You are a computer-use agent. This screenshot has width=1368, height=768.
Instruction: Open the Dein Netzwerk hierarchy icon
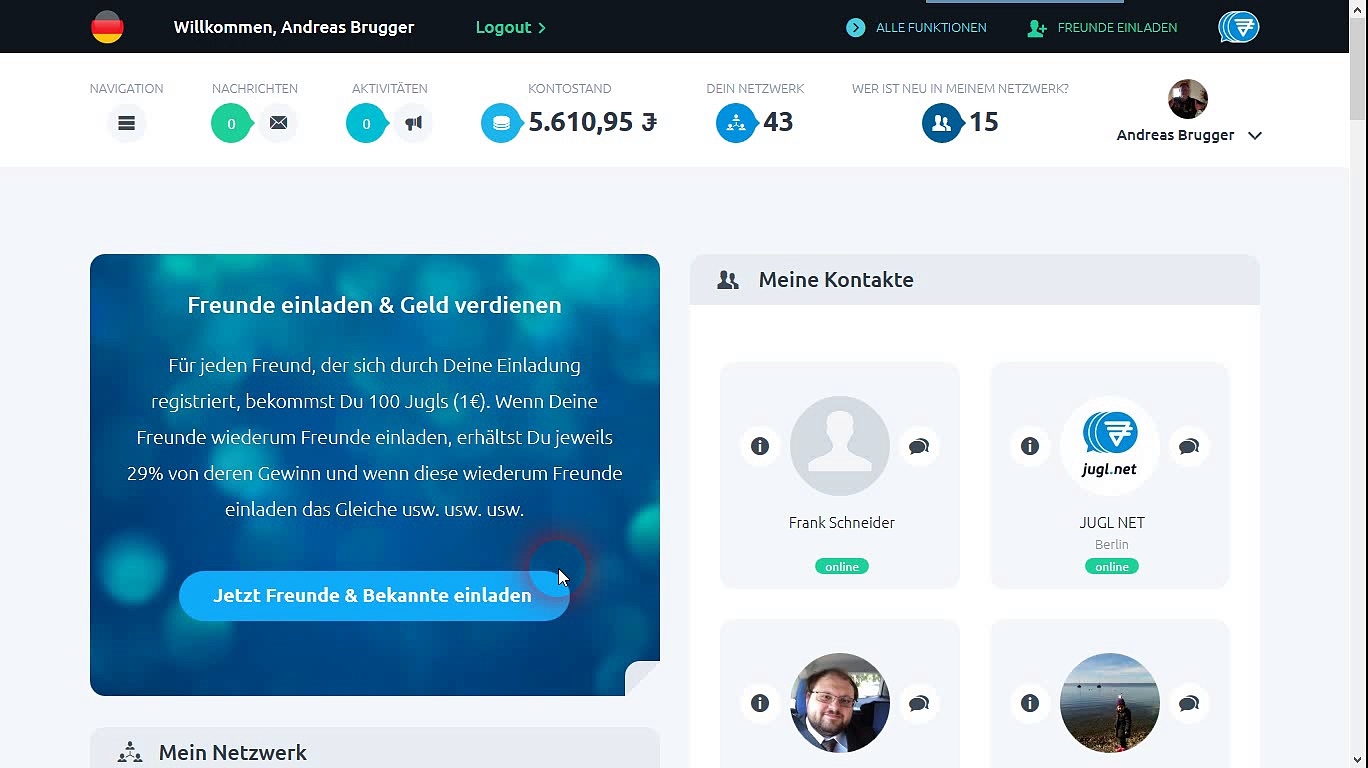coord(736,123)
